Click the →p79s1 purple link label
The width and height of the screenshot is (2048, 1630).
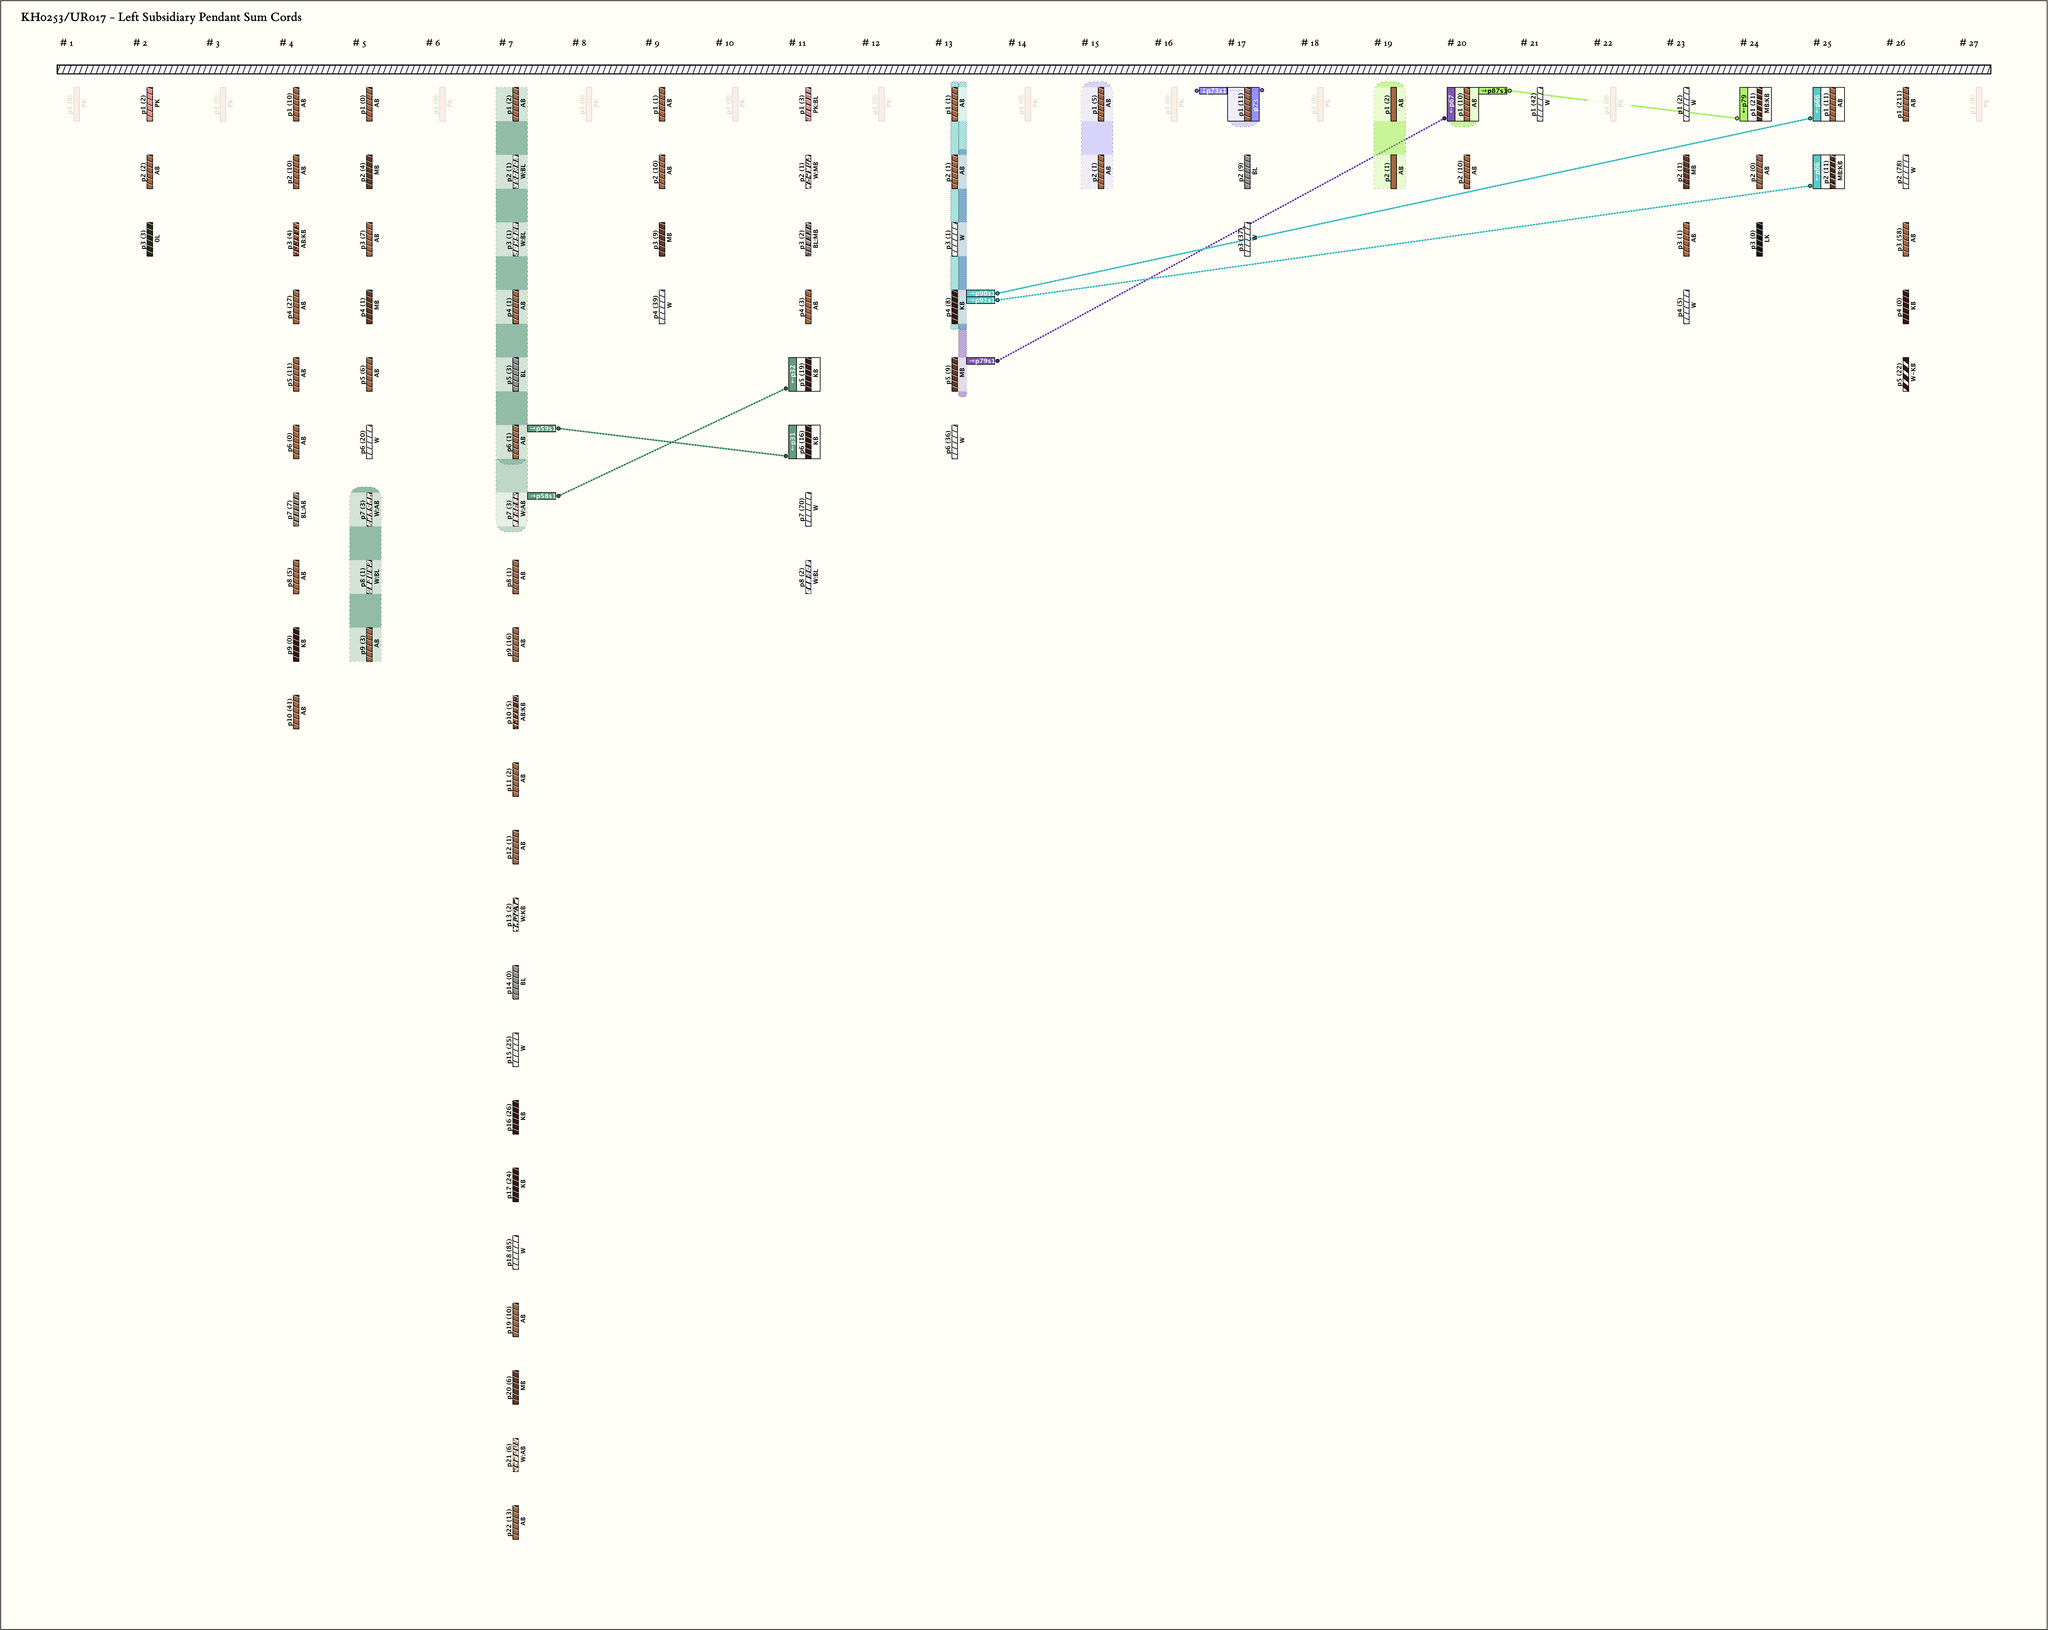[981, 361]
